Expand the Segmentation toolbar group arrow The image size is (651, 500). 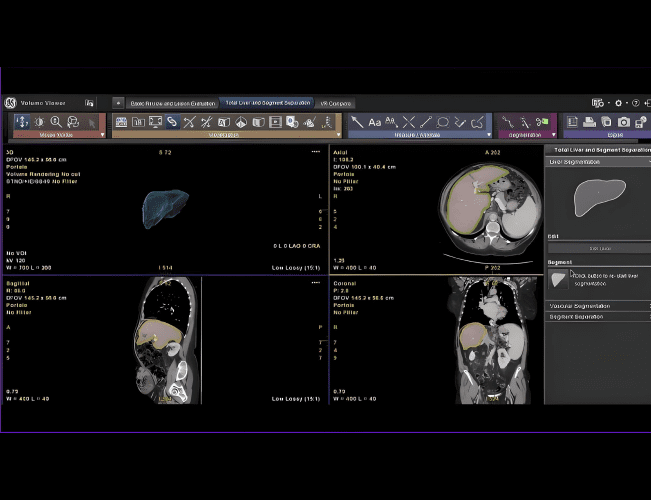point(551,134)
